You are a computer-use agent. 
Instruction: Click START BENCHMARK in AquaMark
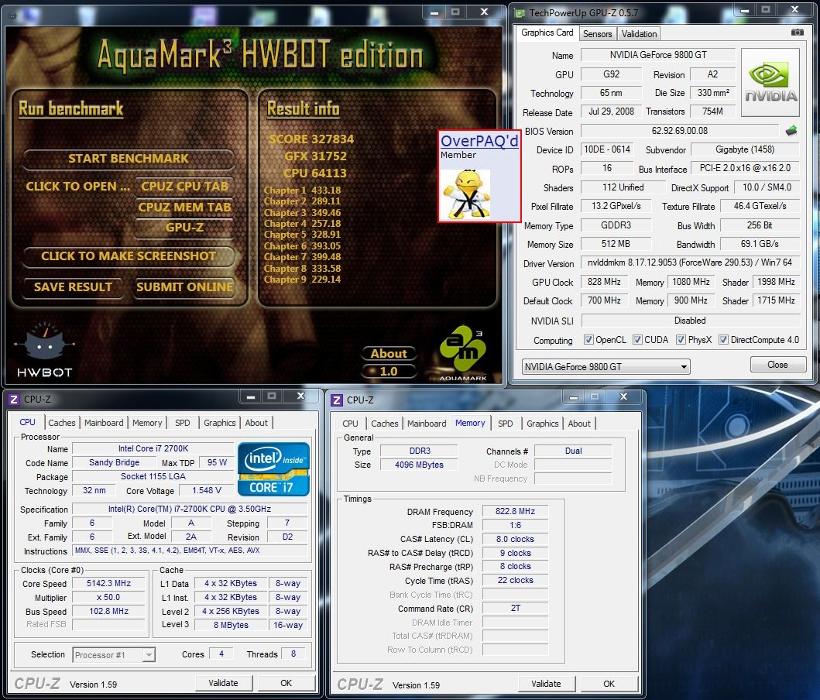click(x=129, y=158)
